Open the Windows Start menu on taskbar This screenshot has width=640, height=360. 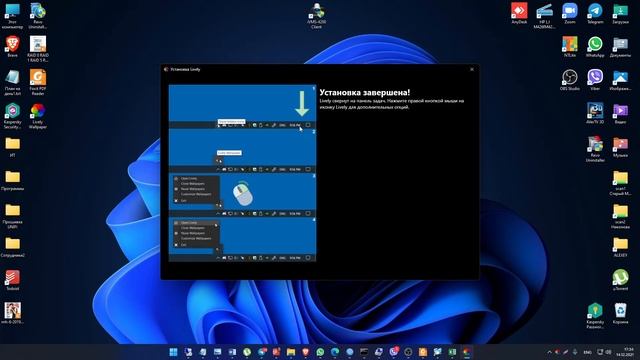pyautogui.click(x=173, y=352)
